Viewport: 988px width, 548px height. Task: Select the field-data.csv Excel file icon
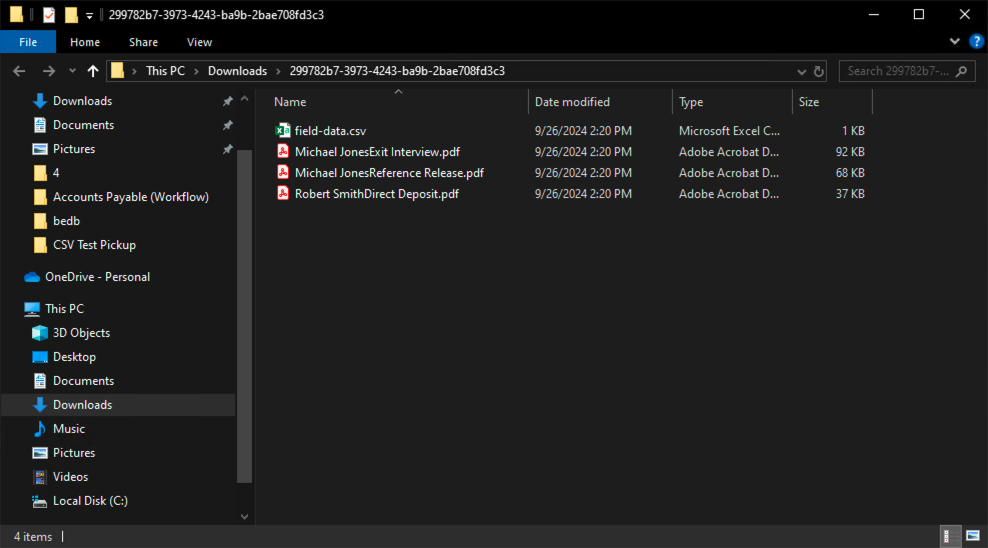(283, 131)
